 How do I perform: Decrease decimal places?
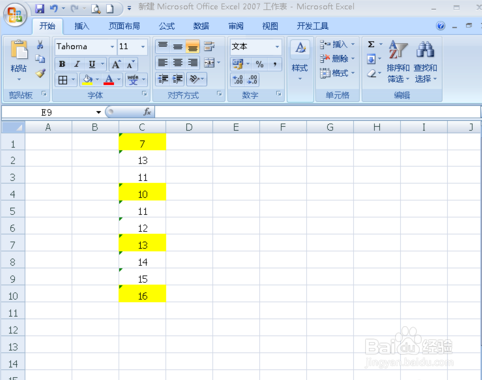253,79
